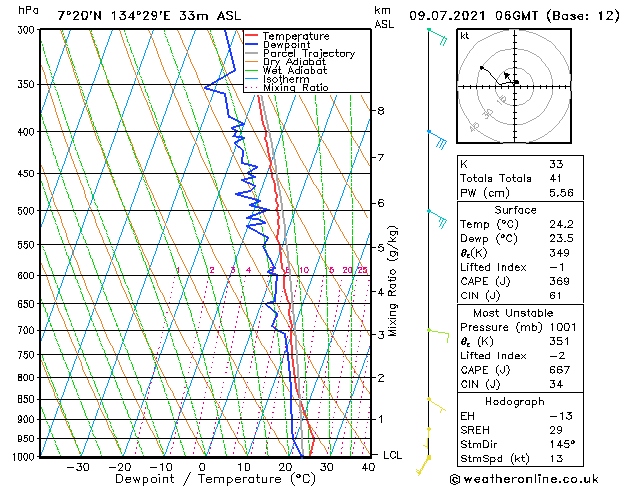
Task: Click the -30 temperature axis label
Action: 77,467
